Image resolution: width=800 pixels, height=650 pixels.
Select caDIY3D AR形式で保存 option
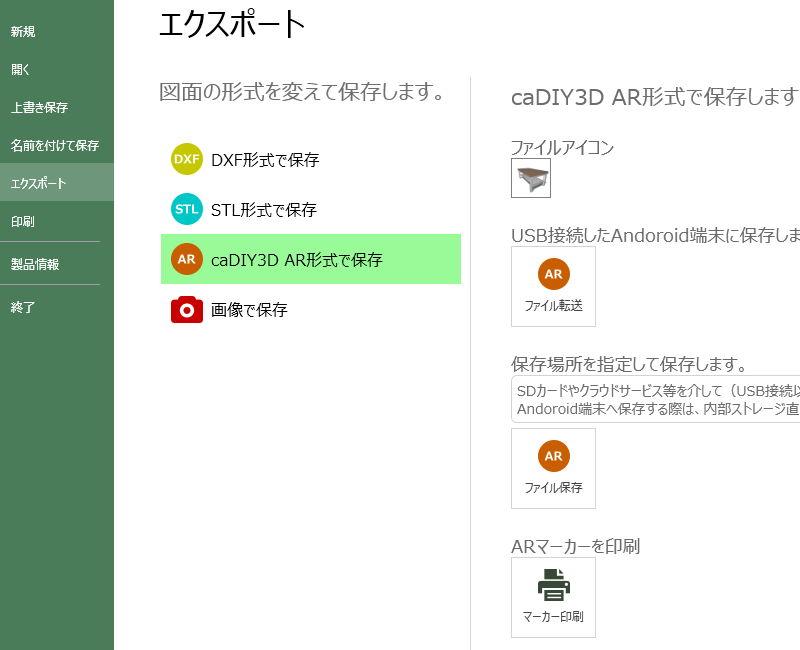[311, 259]
